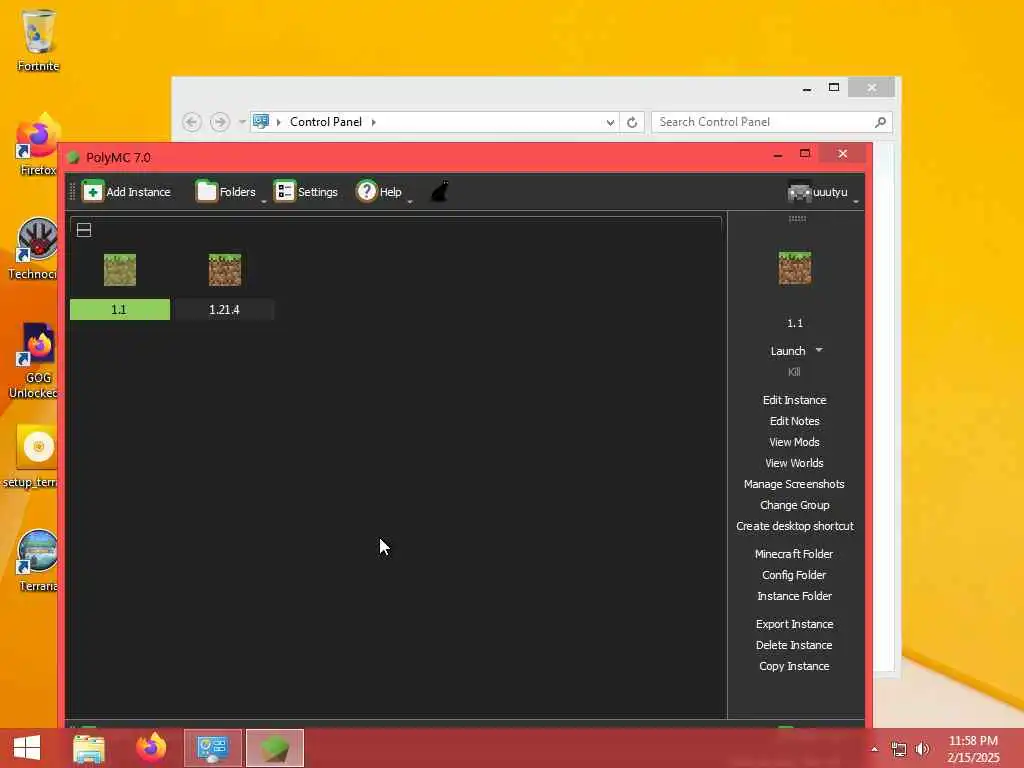Open PolyMC Settings
The width and height of the screenshot is (1024, 768).
tap(306, 192)
